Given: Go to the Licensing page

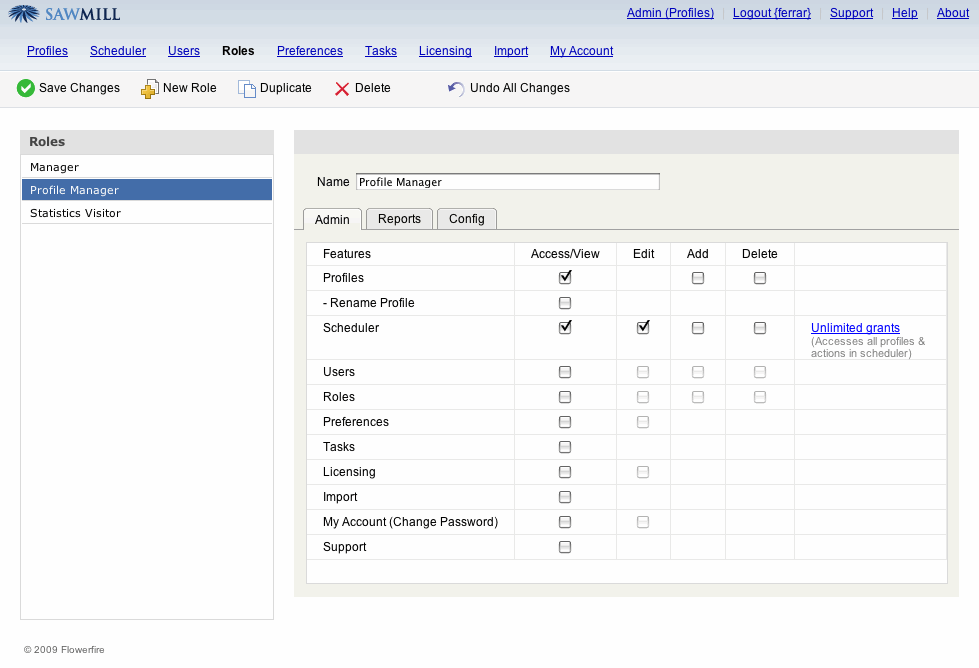Looking at the screenshot, I should point(445,51).
